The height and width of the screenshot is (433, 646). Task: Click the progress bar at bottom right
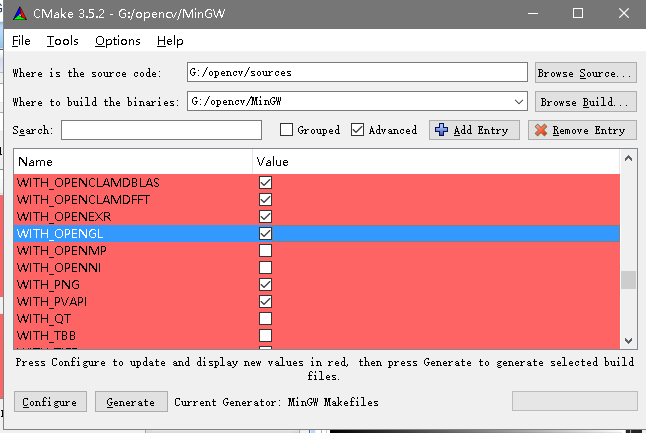pos(575,401)
